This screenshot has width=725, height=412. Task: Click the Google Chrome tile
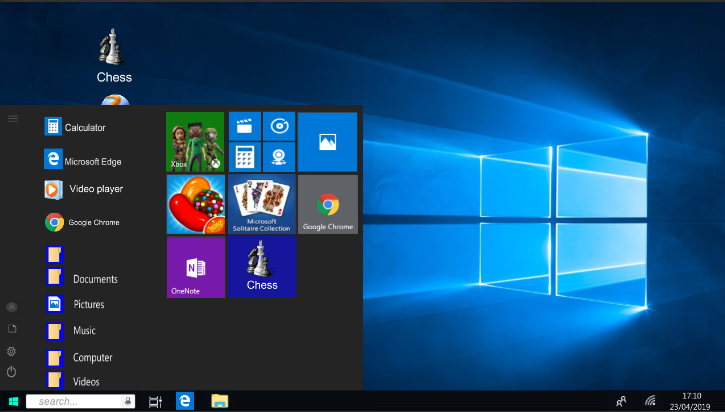coord(327,204)
